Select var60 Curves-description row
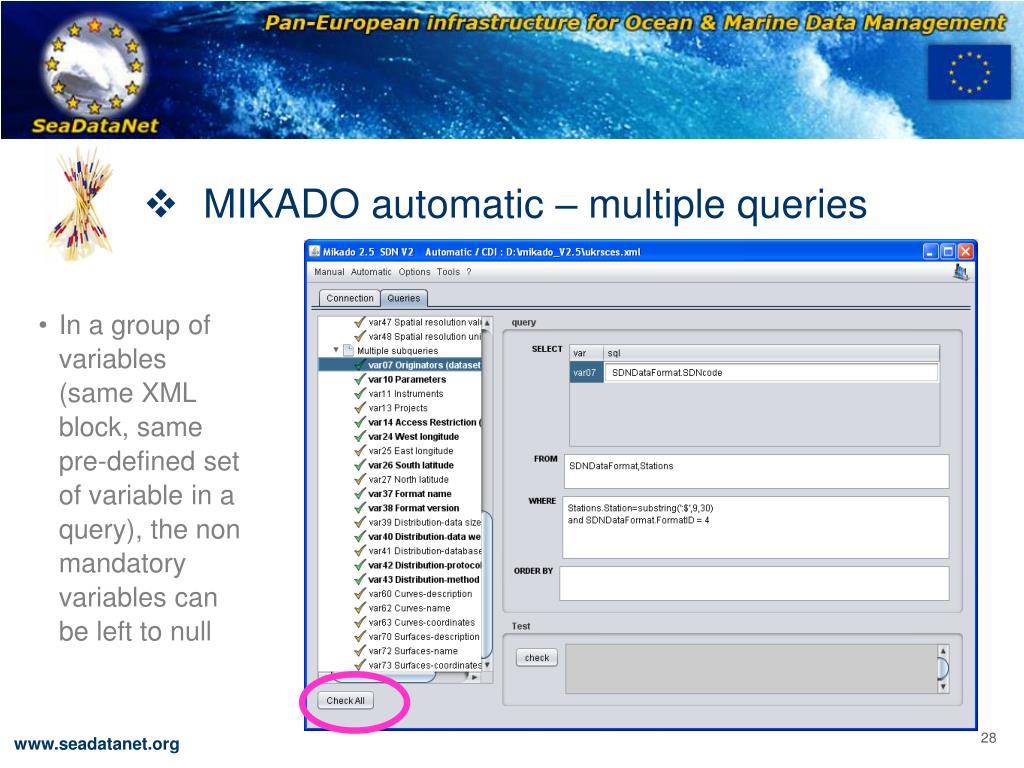The image size is (1024, 768). [413, 594]
